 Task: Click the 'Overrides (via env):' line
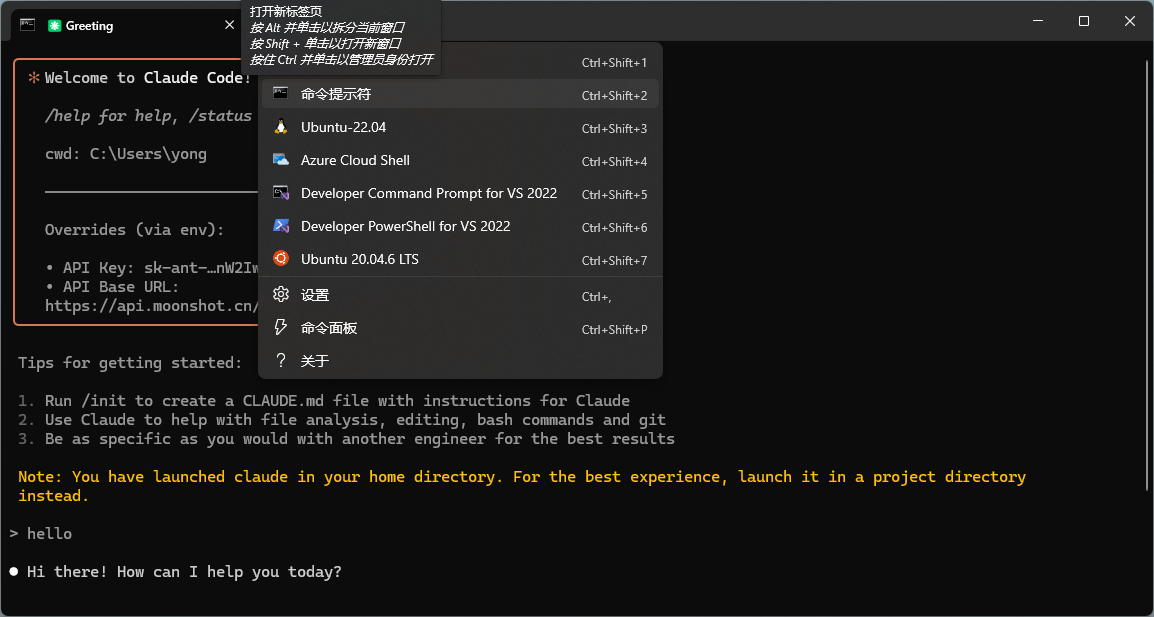tap(135, 229)
